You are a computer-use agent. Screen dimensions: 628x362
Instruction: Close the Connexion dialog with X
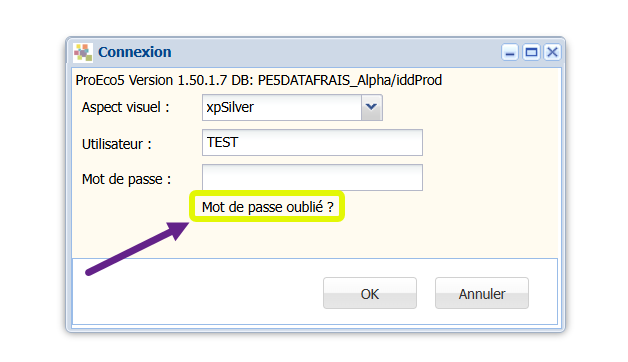pos(552,52)
